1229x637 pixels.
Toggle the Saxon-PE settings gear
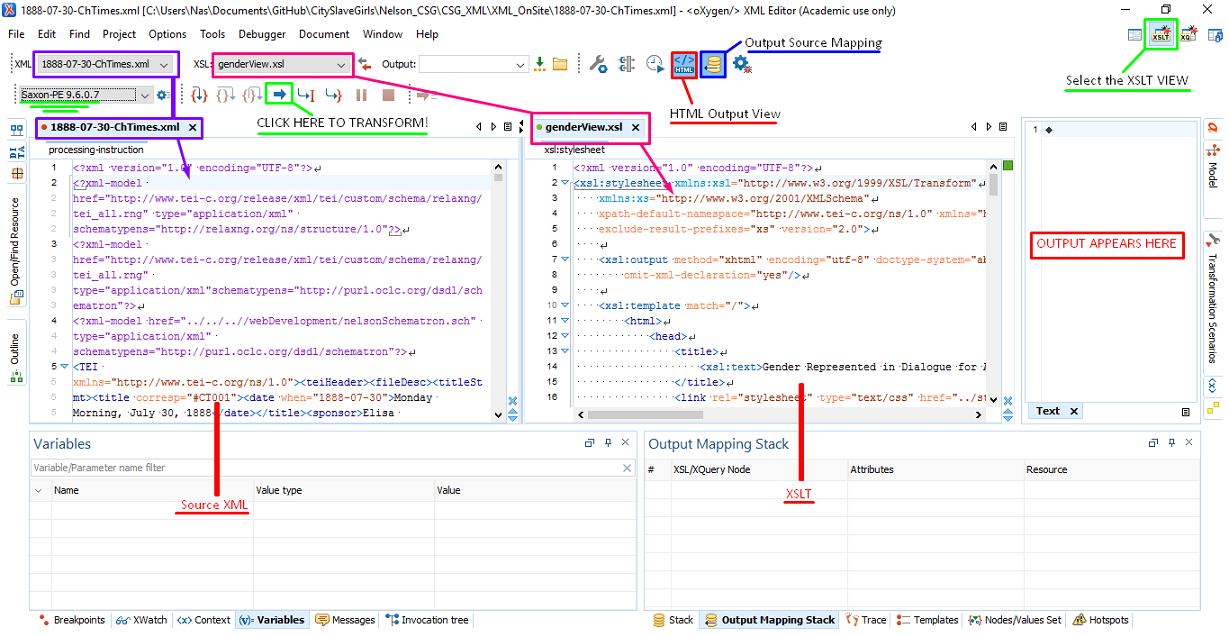coord(161,94)
